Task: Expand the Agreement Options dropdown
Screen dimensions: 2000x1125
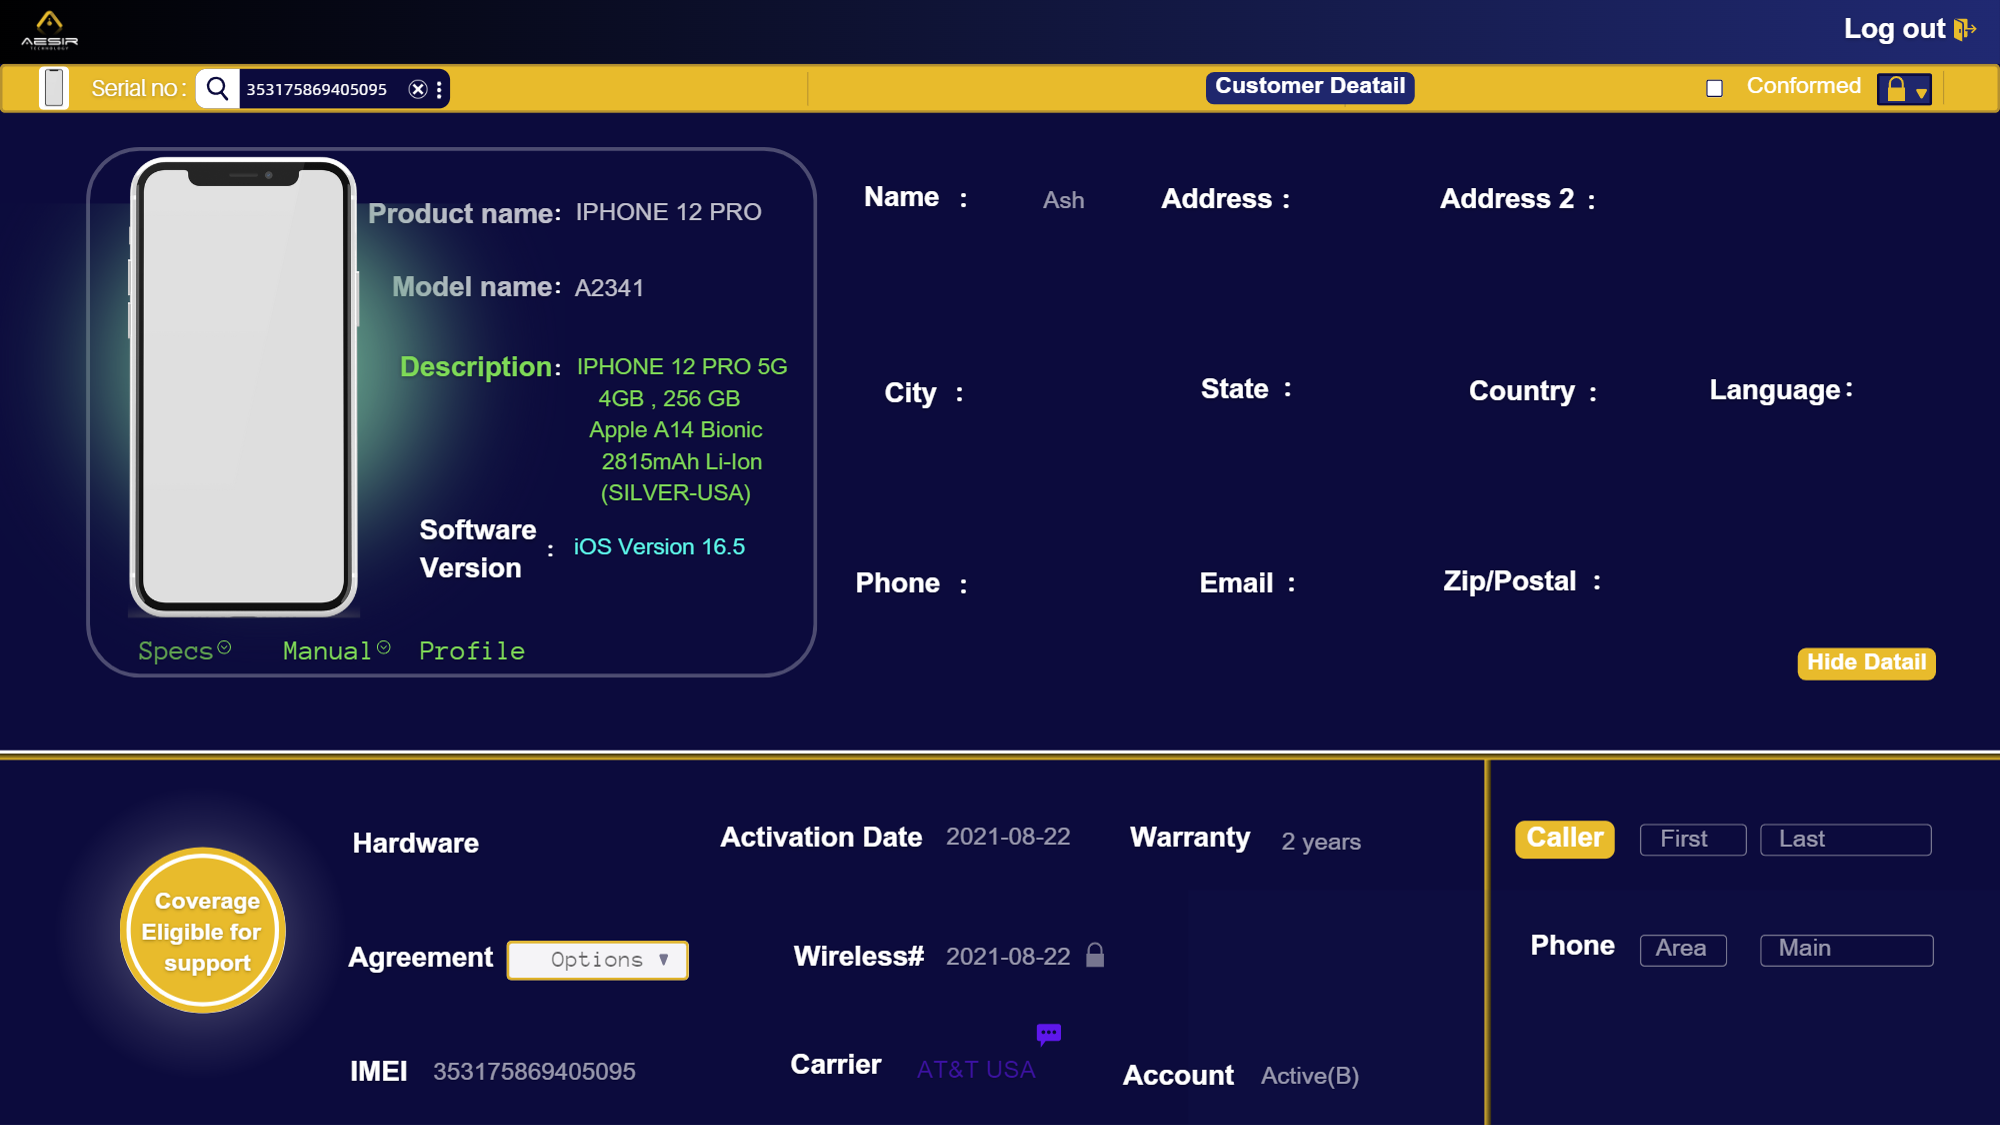Action: [x=598, y=960]
